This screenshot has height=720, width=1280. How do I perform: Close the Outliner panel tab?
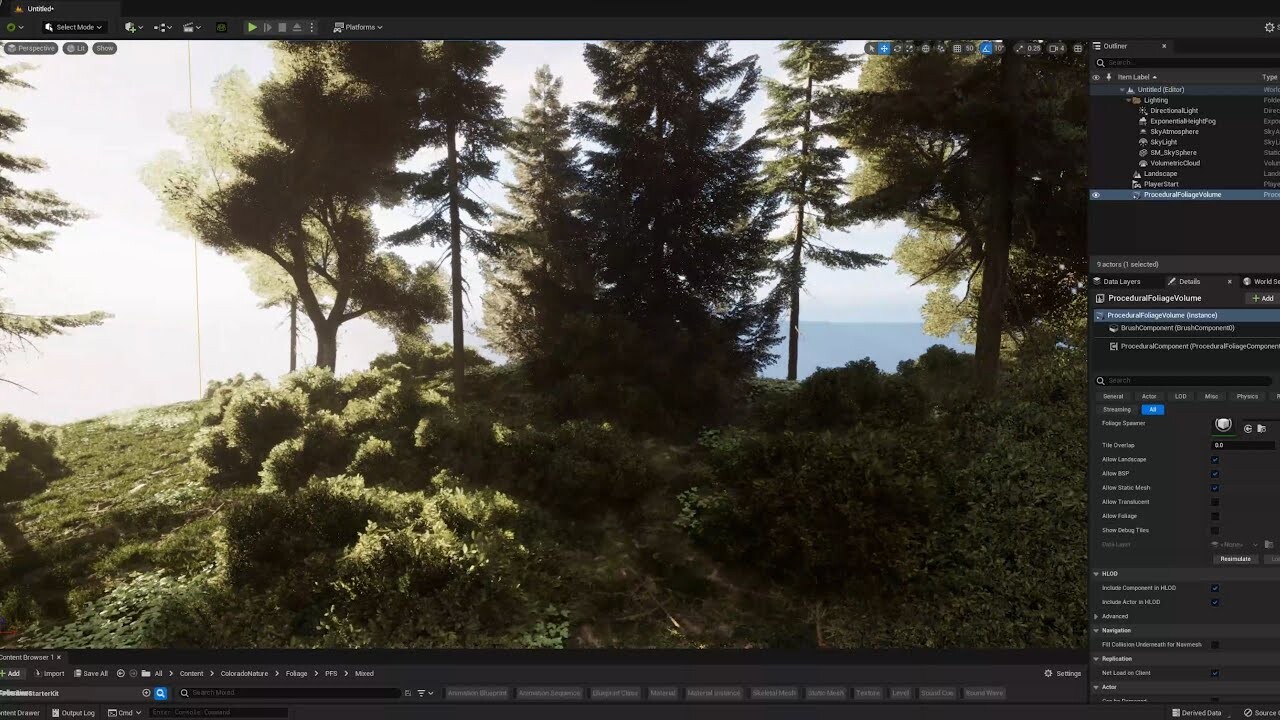pos(1164,46)
